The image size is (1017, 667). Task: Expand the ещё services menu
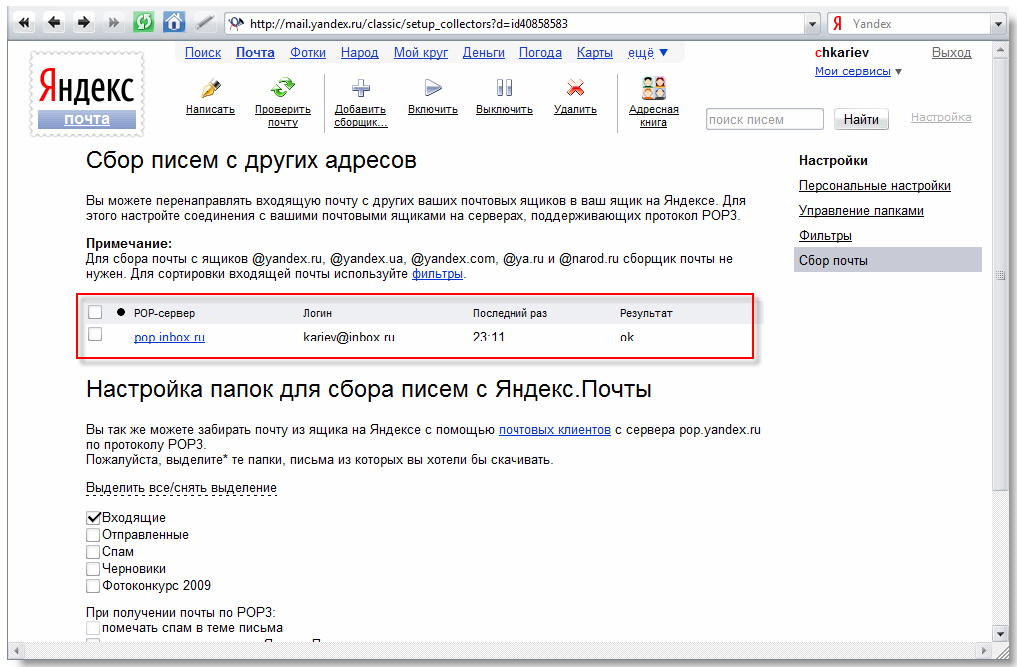pos(647,53)
